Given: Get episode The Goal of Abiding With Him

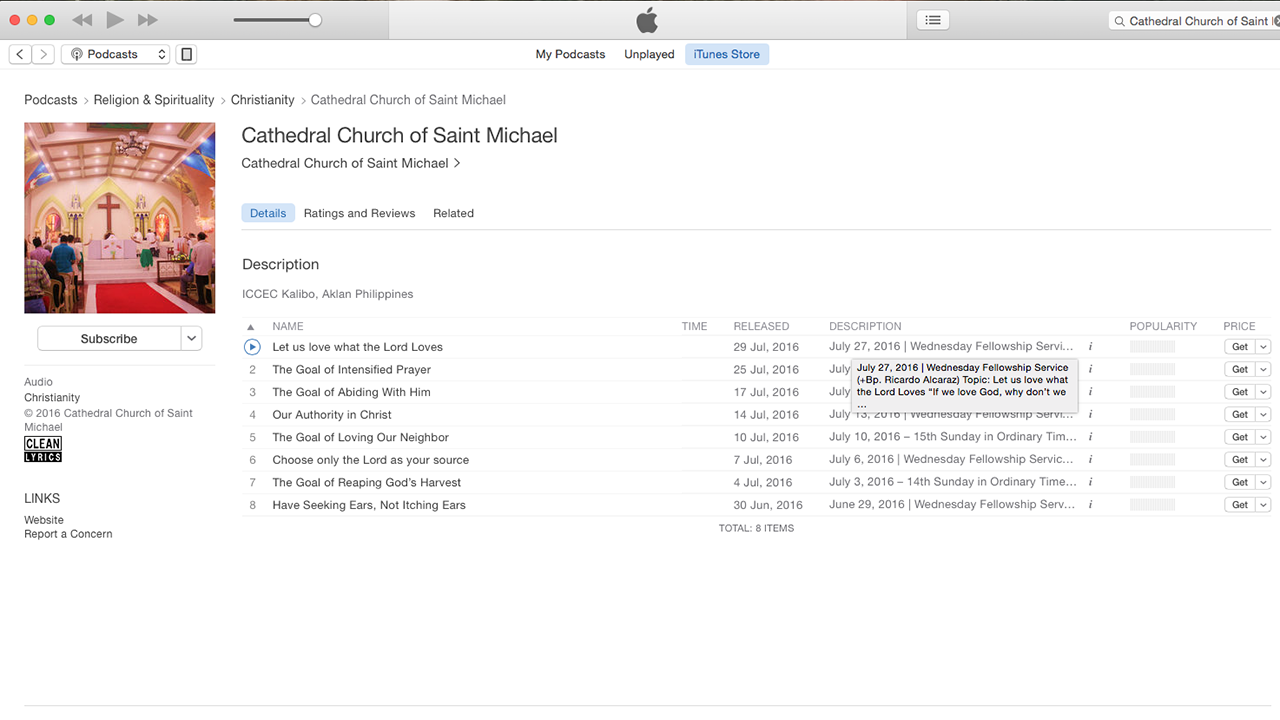Looking at the screenshot, I should tap(1240, 392).
